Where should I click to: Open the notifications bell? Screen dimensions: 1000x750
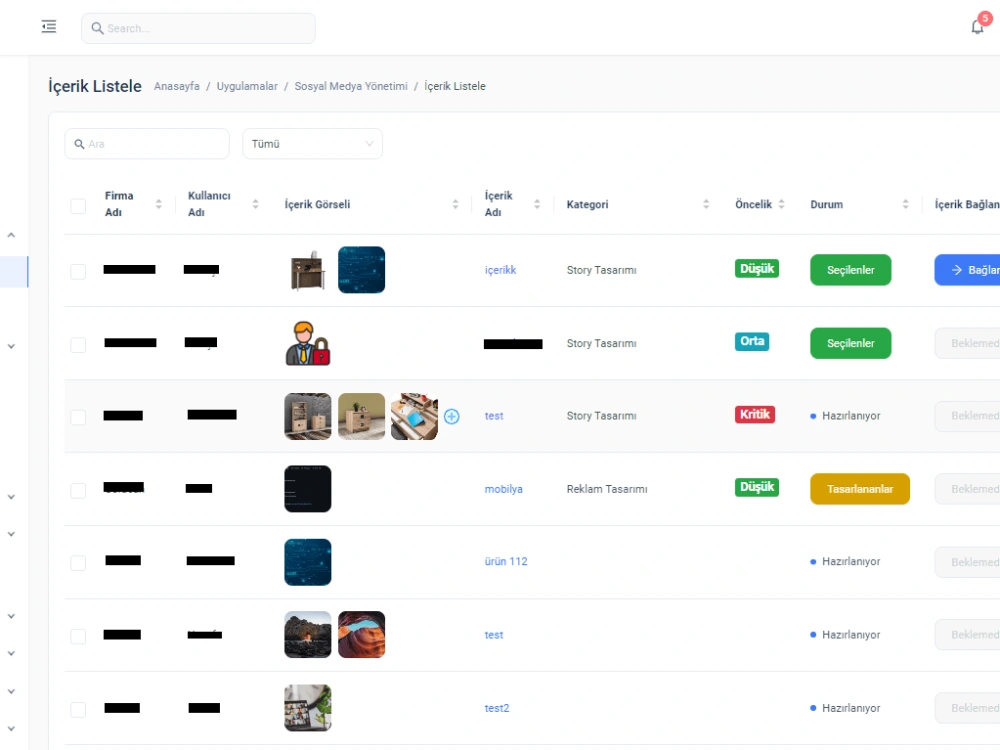(977, 27)
